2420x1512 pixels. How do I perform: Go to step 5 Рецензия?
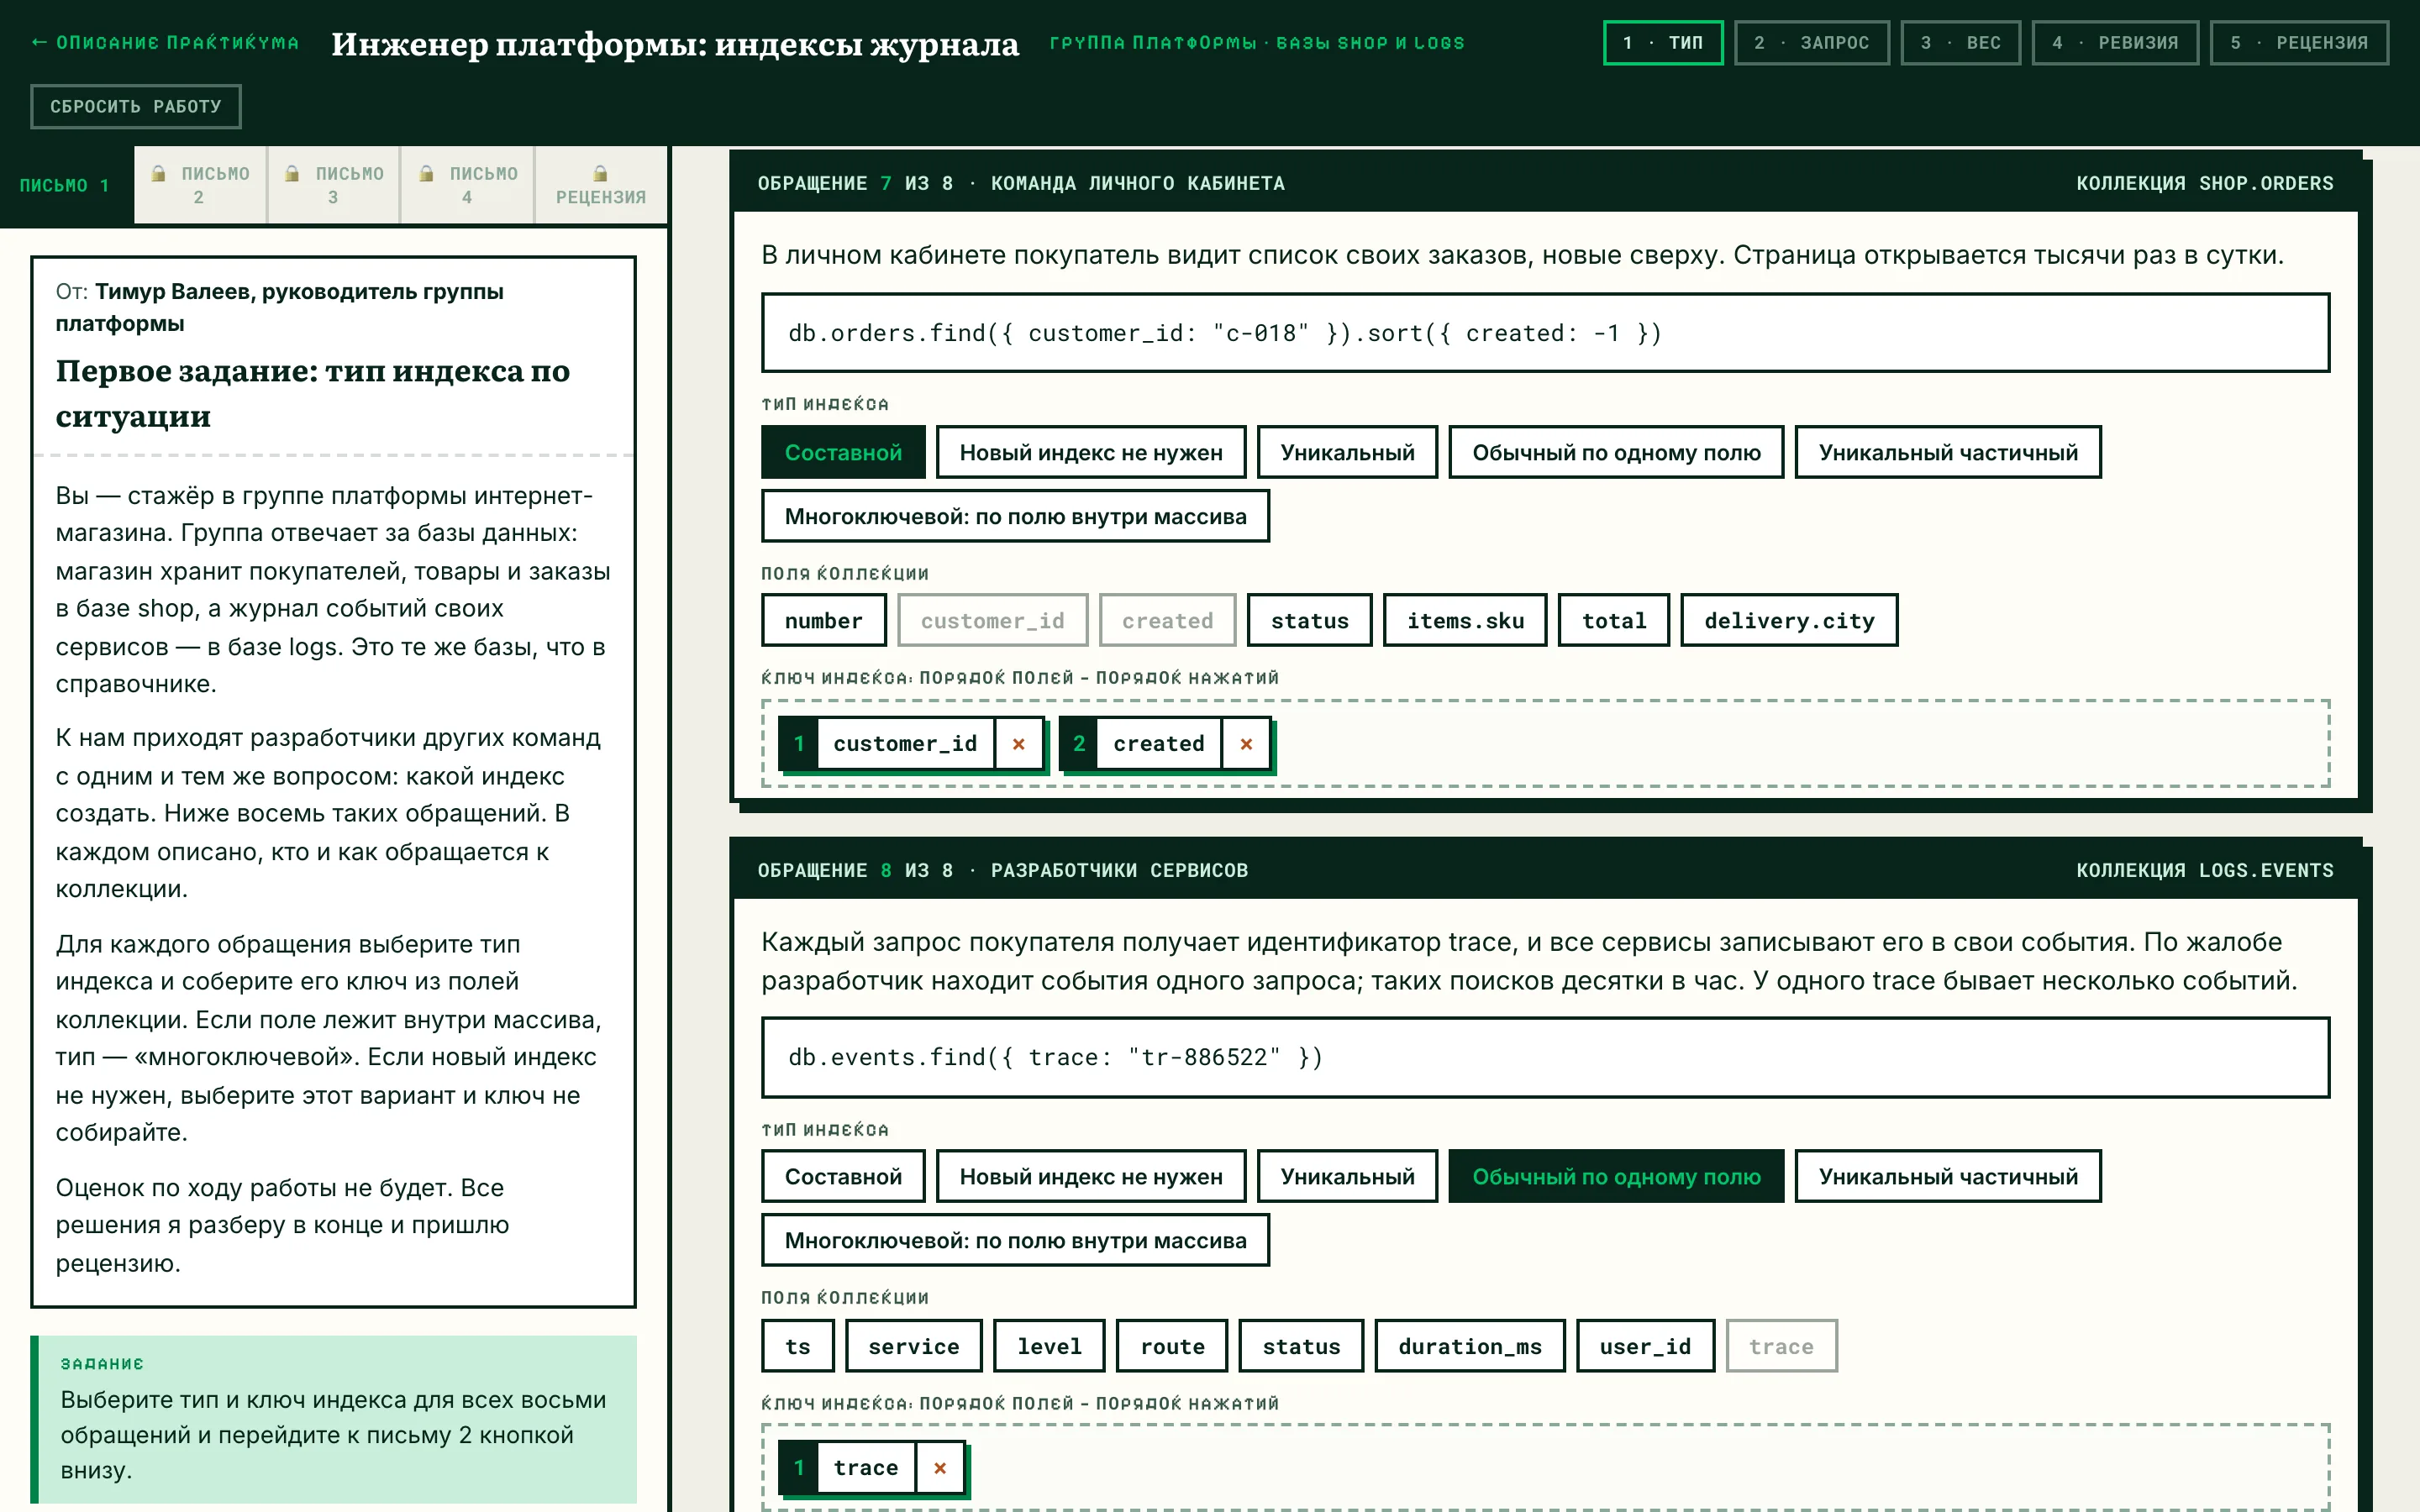pos(2299,43)
